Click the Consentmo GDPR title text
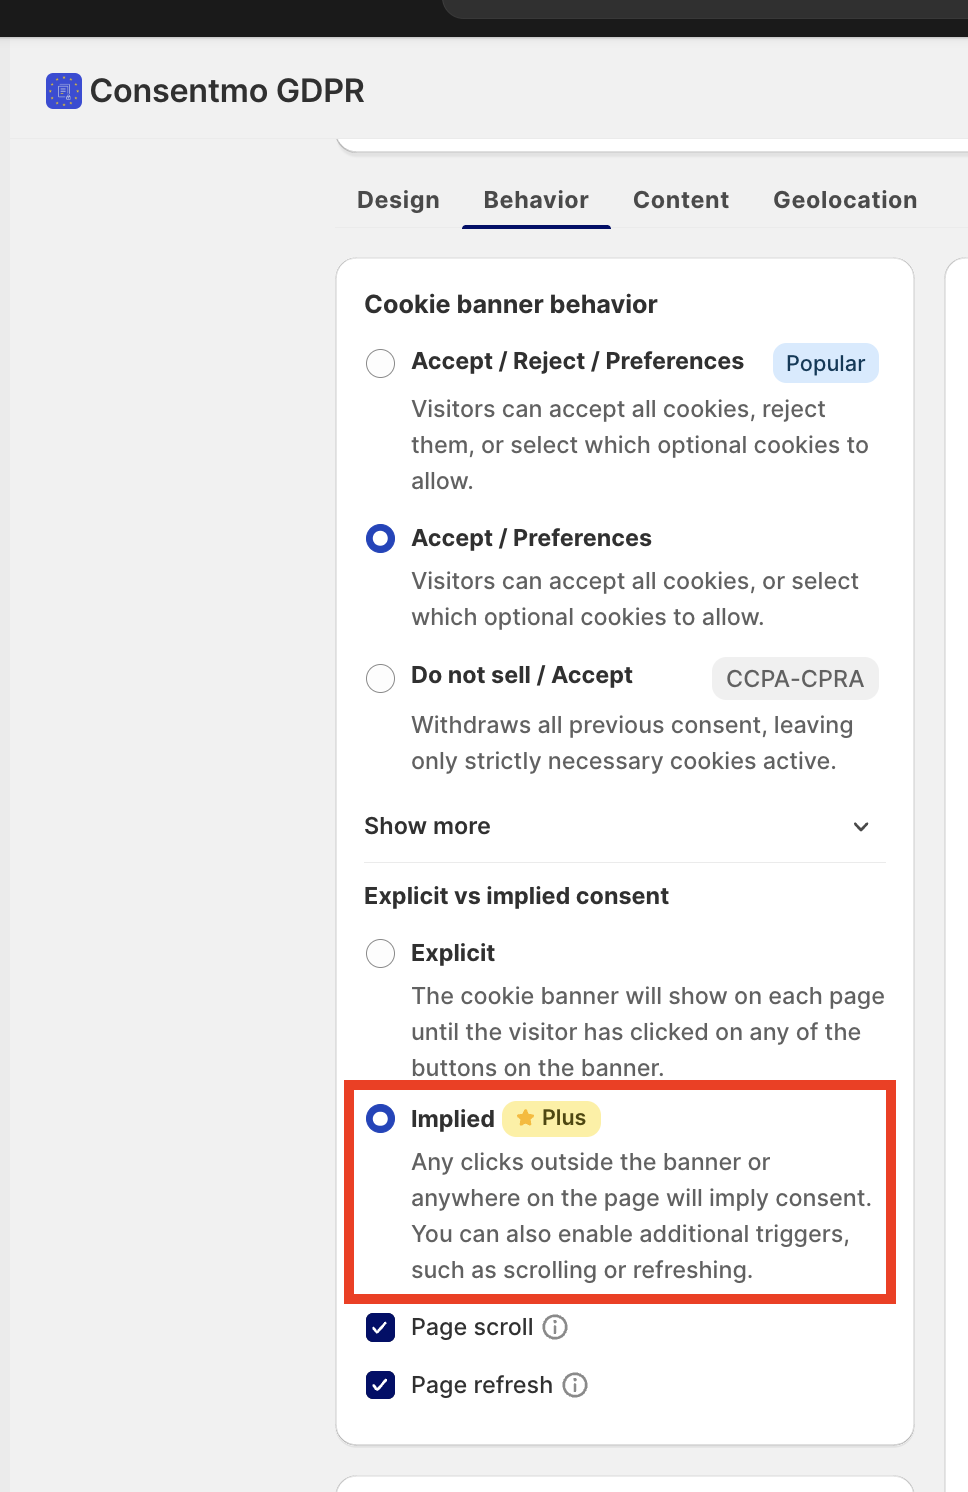 tap(227, 91)
